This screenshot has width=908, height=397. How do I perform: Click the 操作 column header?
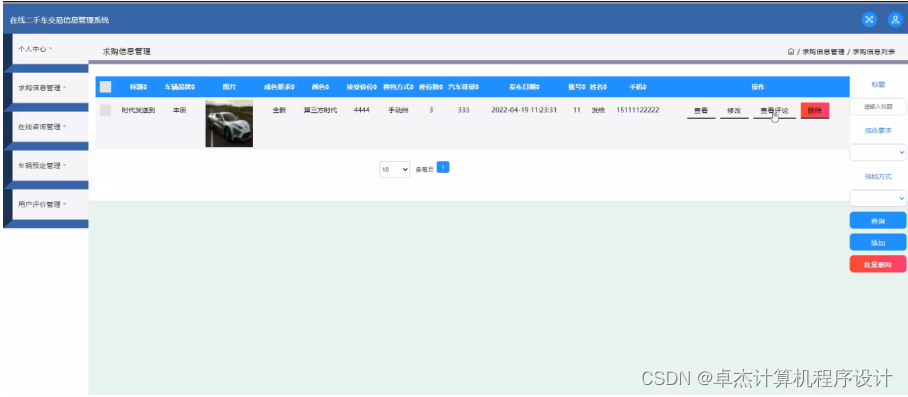(x=758, y=87)
